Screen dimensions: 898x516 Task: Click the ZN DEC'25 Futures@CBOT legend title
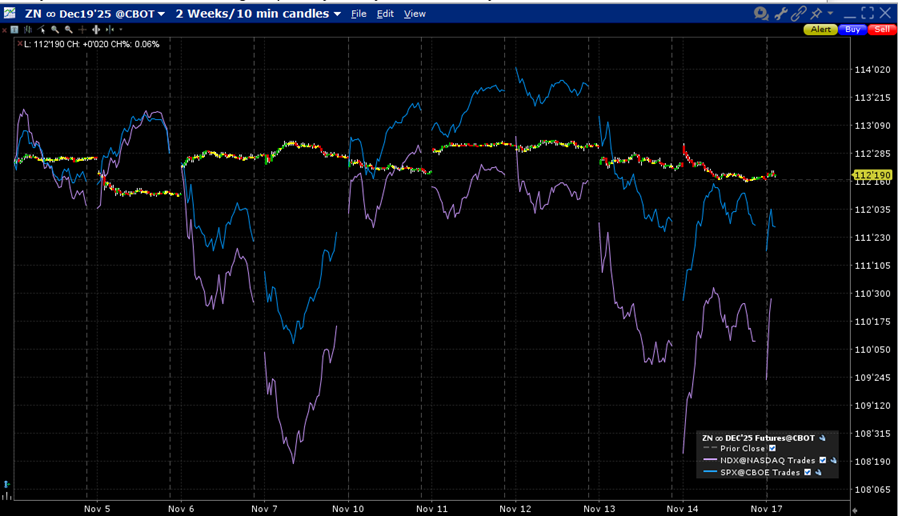tap(758, 438)
